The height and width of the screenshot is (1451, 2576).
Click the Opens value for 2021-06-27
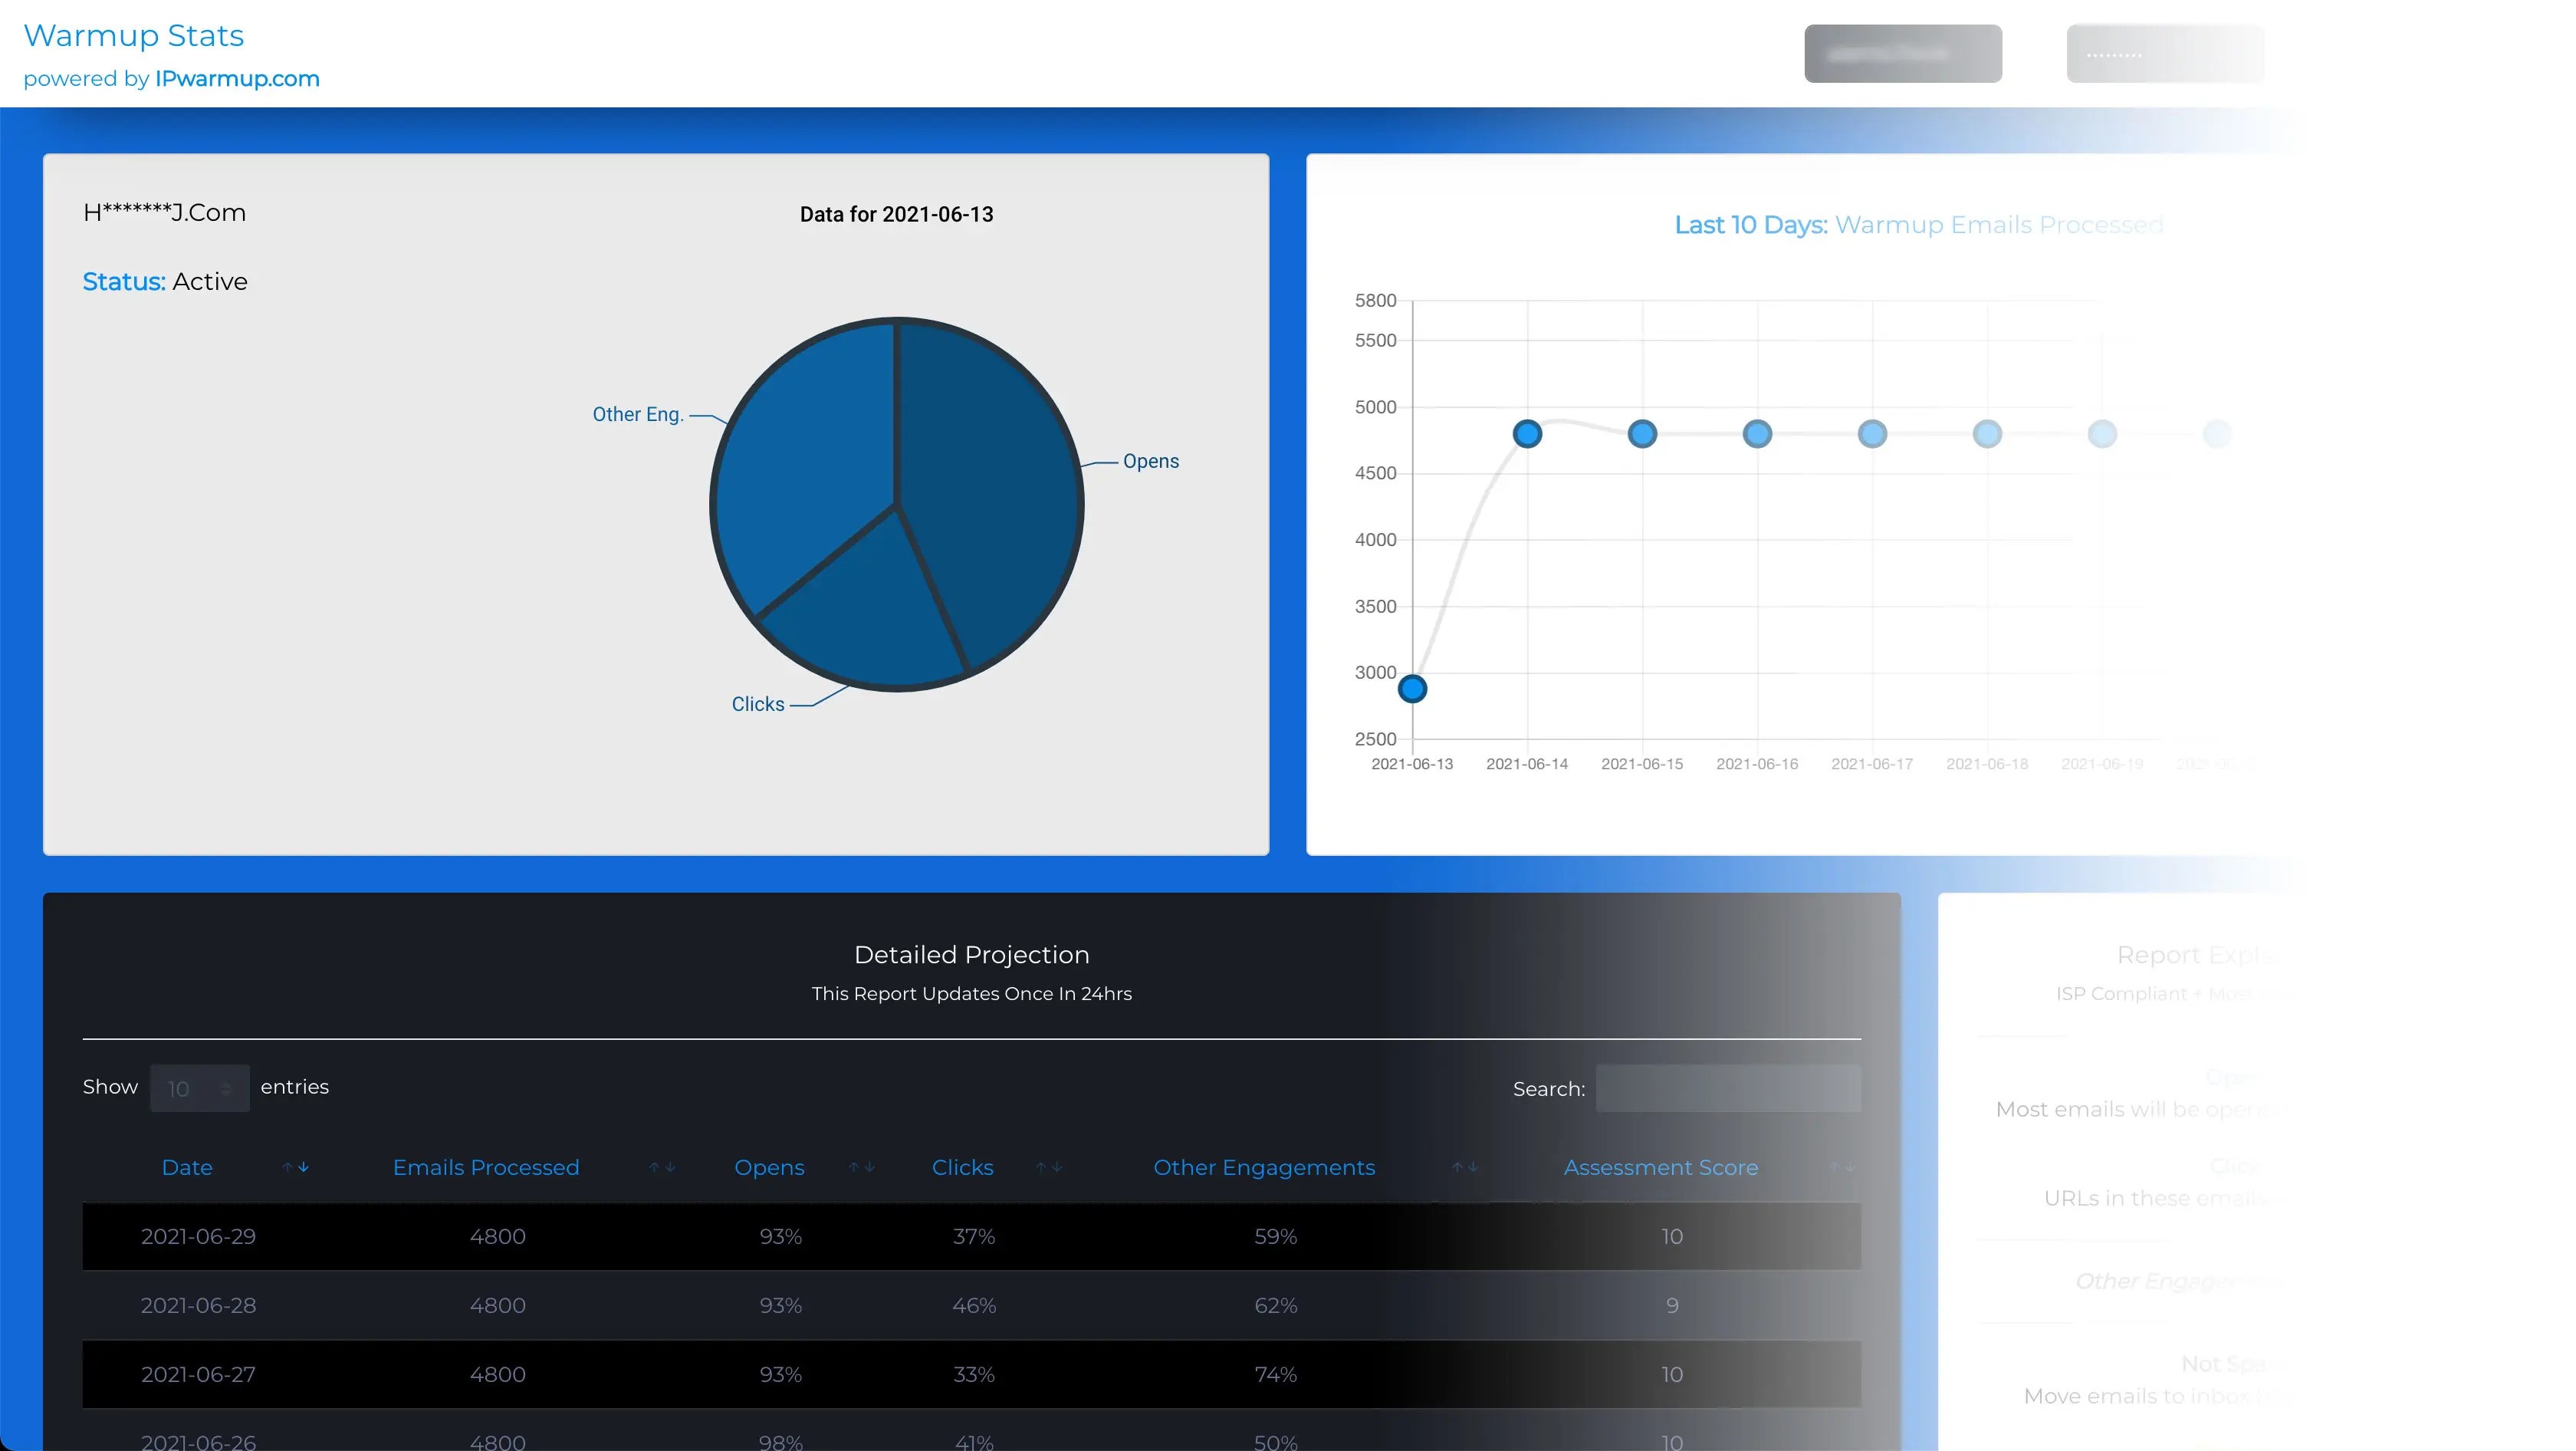[781, 1375]
